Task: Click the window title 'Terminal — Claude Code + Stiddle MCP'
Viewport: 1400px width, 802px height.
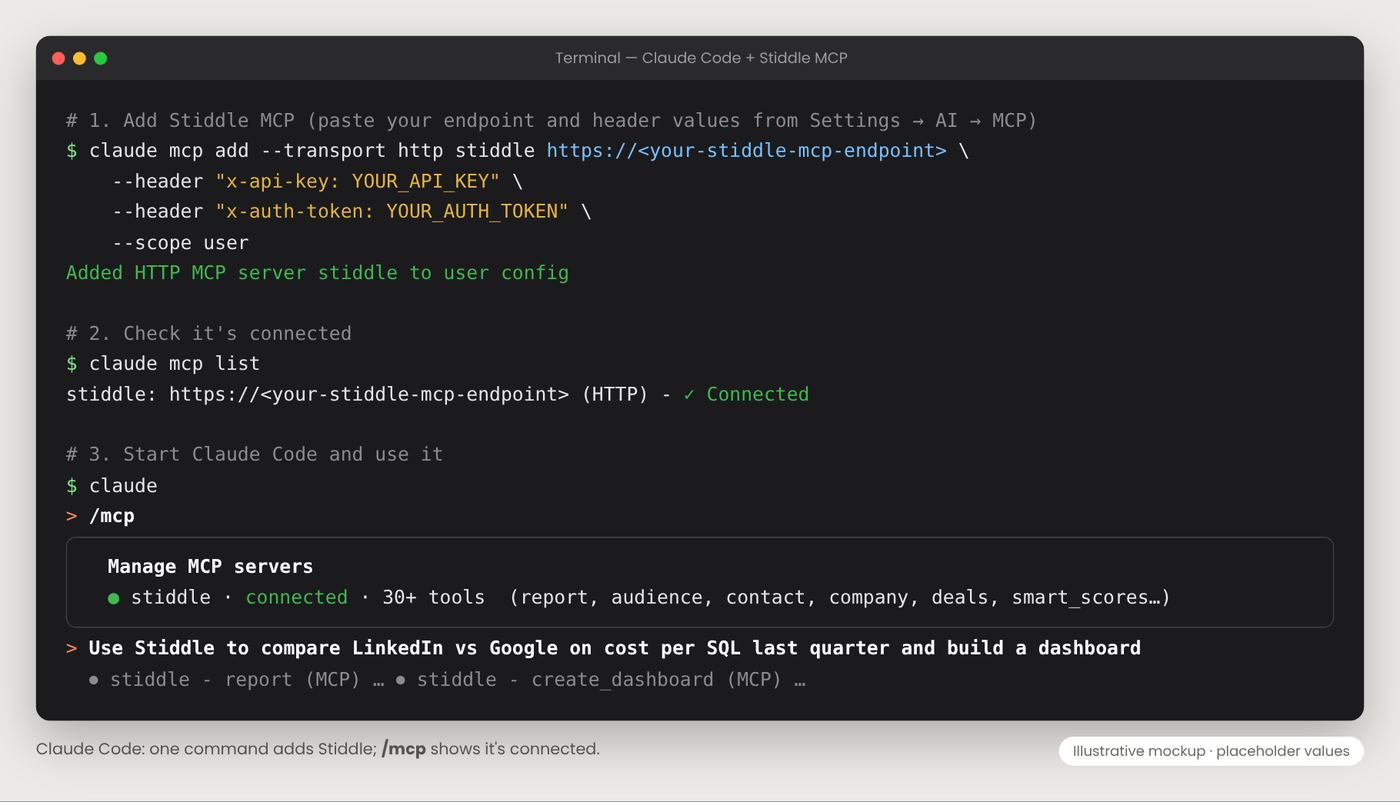Action: click(701, 58)
